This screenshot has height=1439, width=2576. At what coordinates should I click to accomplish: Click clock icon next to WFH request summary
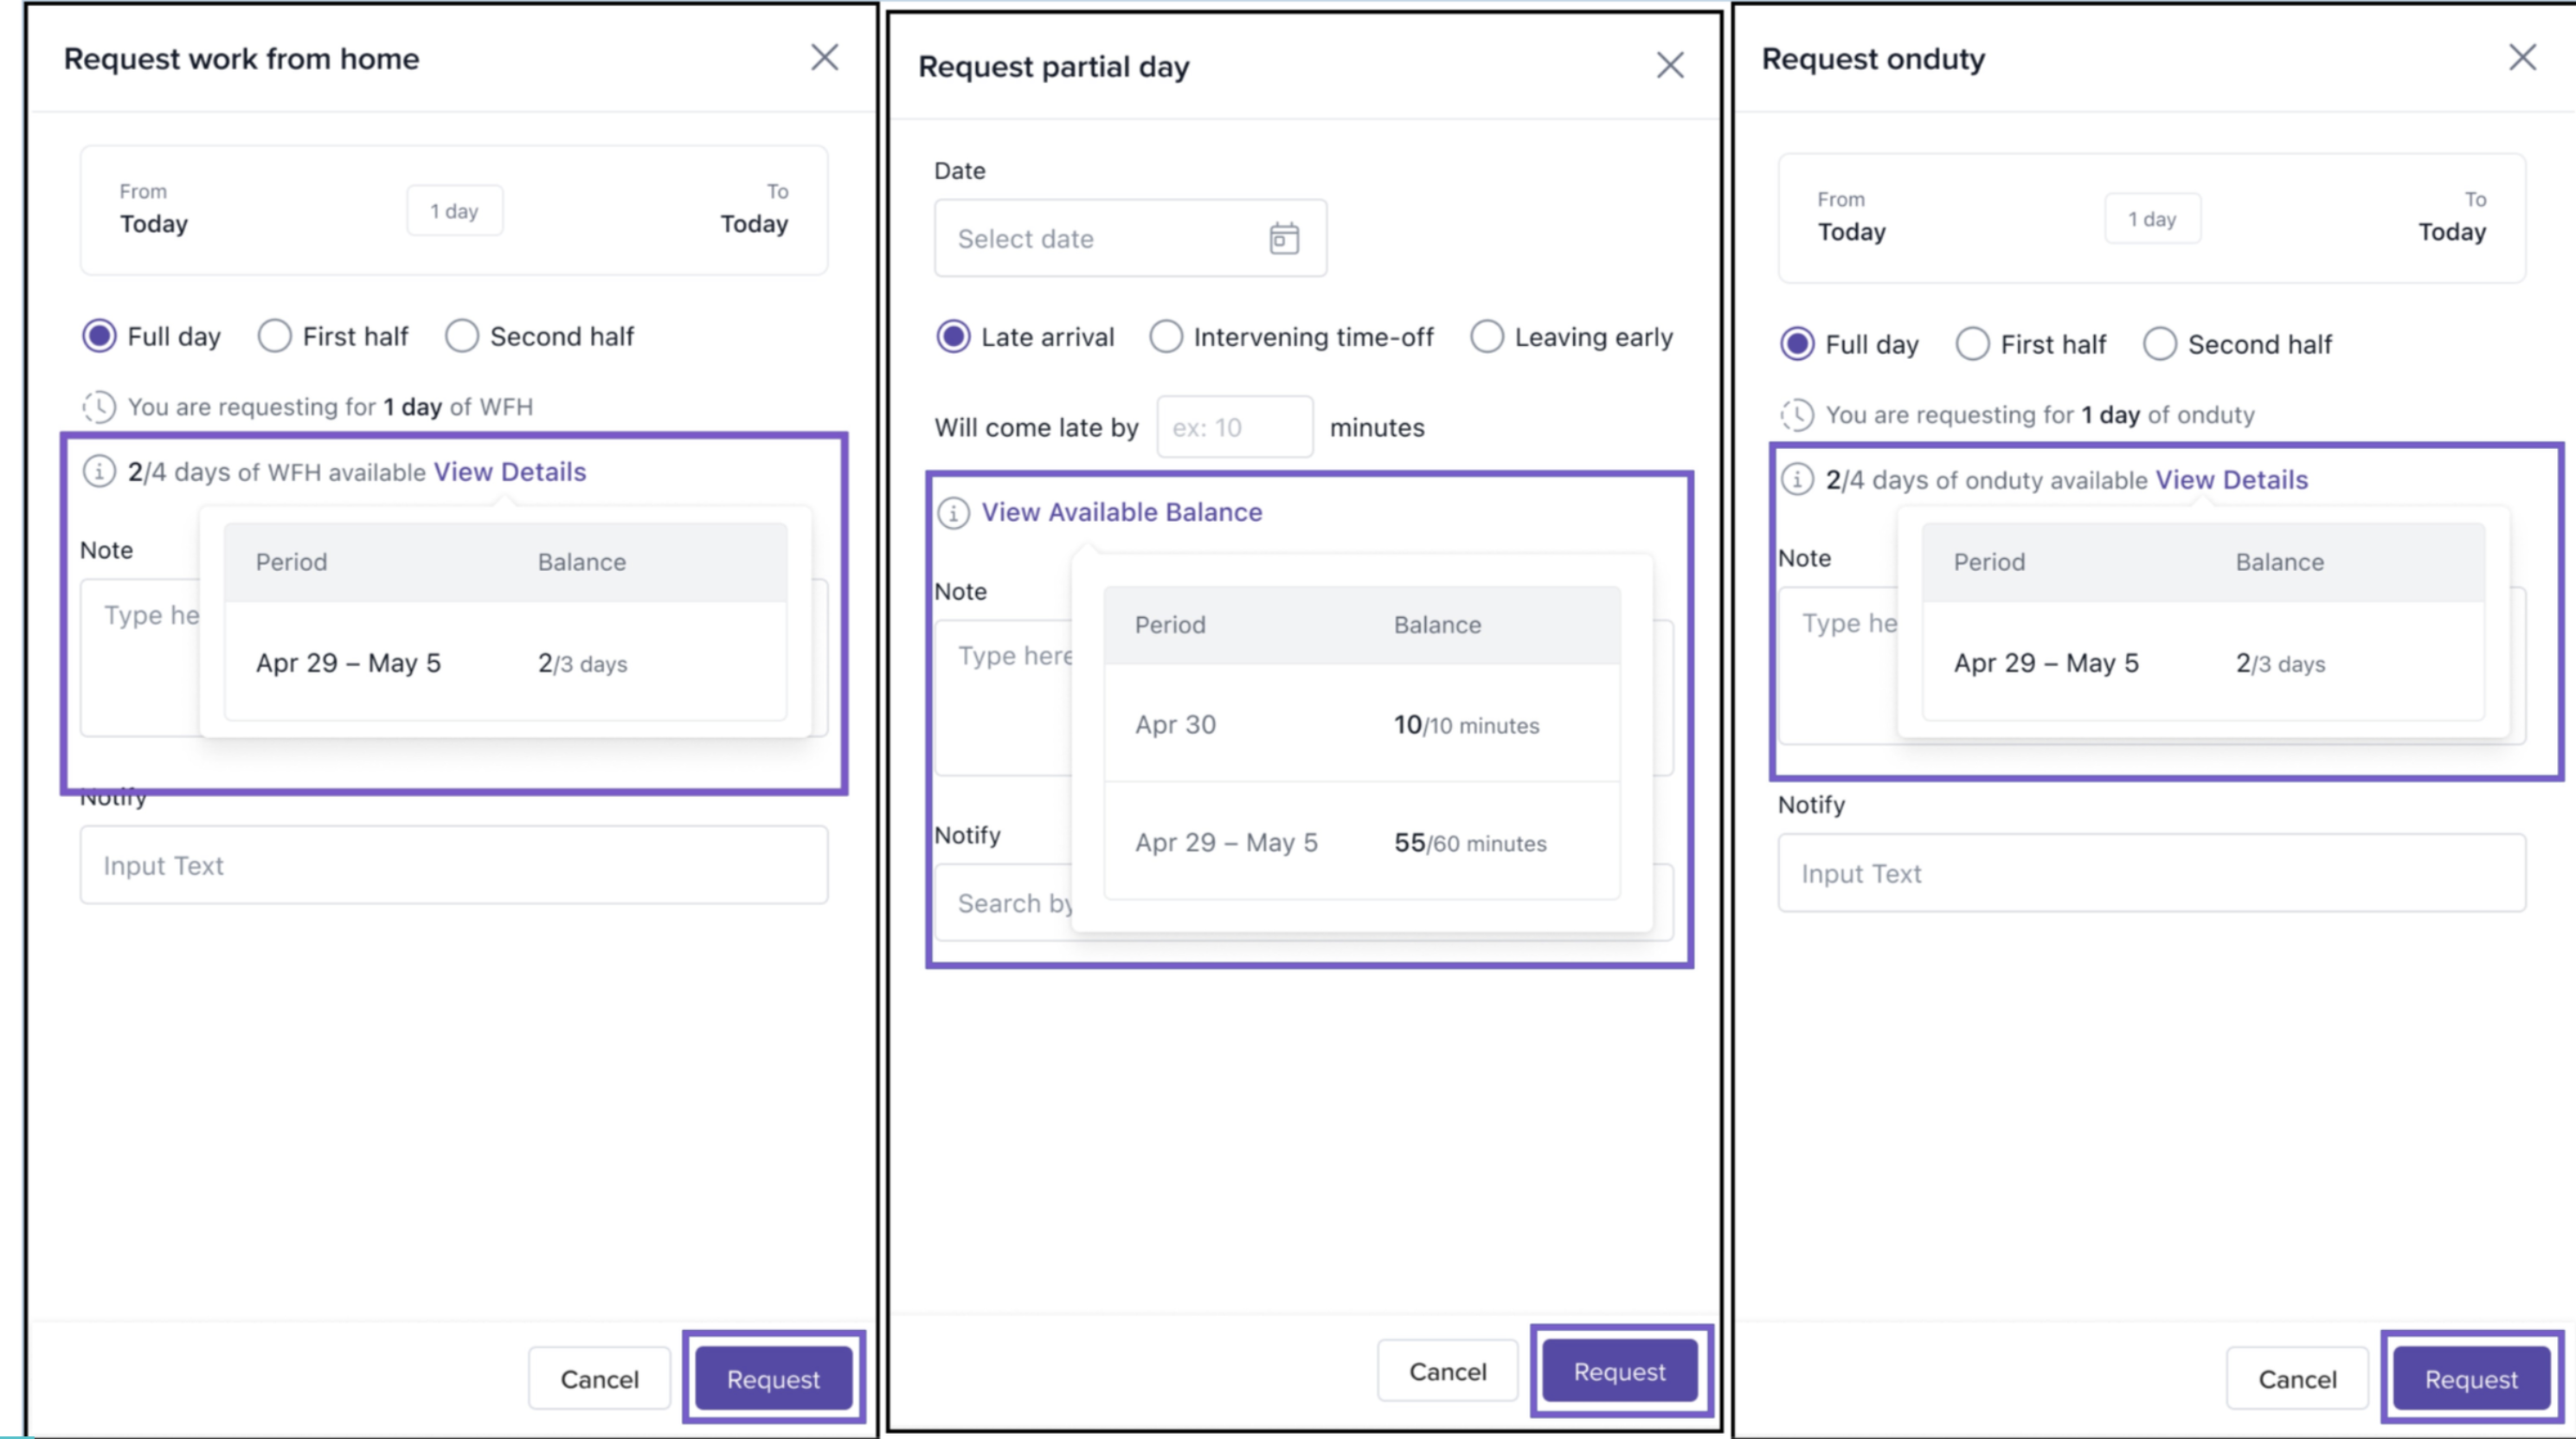coord(99,407)
